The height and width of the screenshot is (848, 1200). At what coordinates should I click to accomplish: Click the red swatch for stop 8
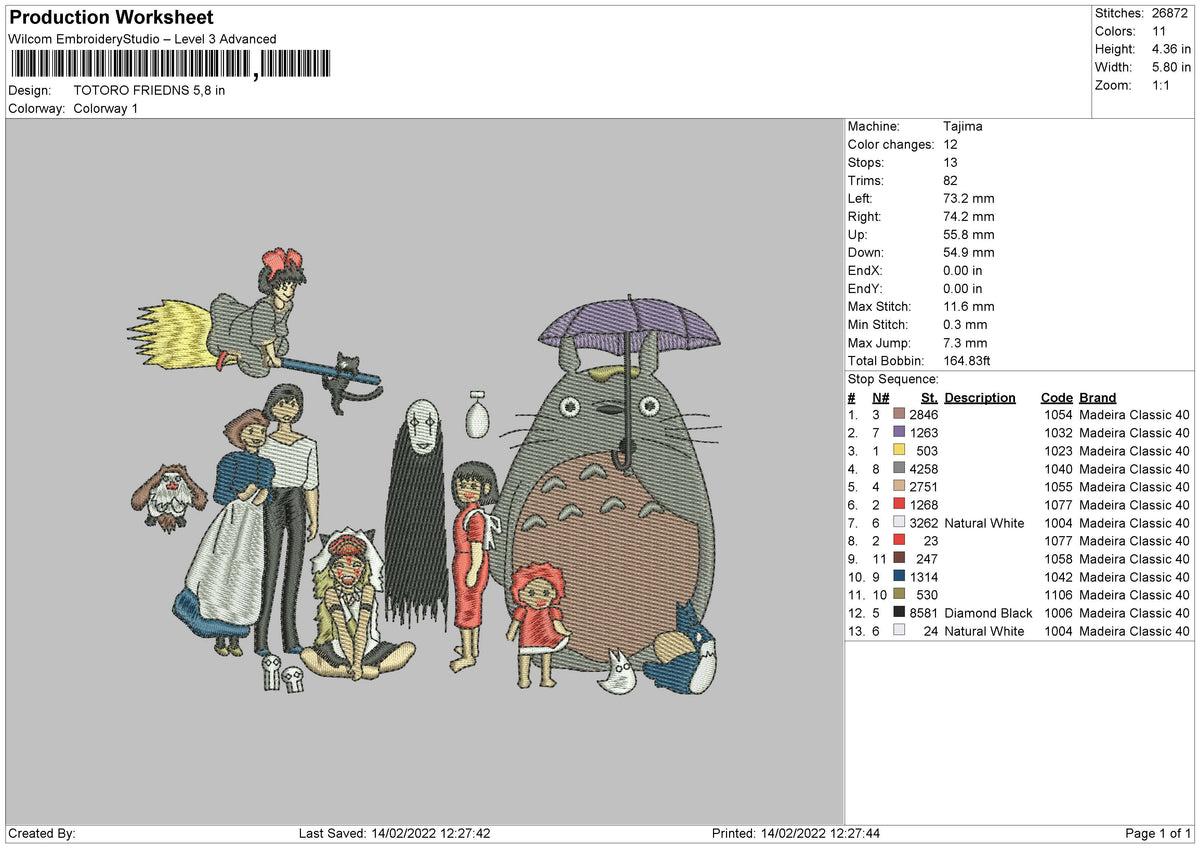899,541
